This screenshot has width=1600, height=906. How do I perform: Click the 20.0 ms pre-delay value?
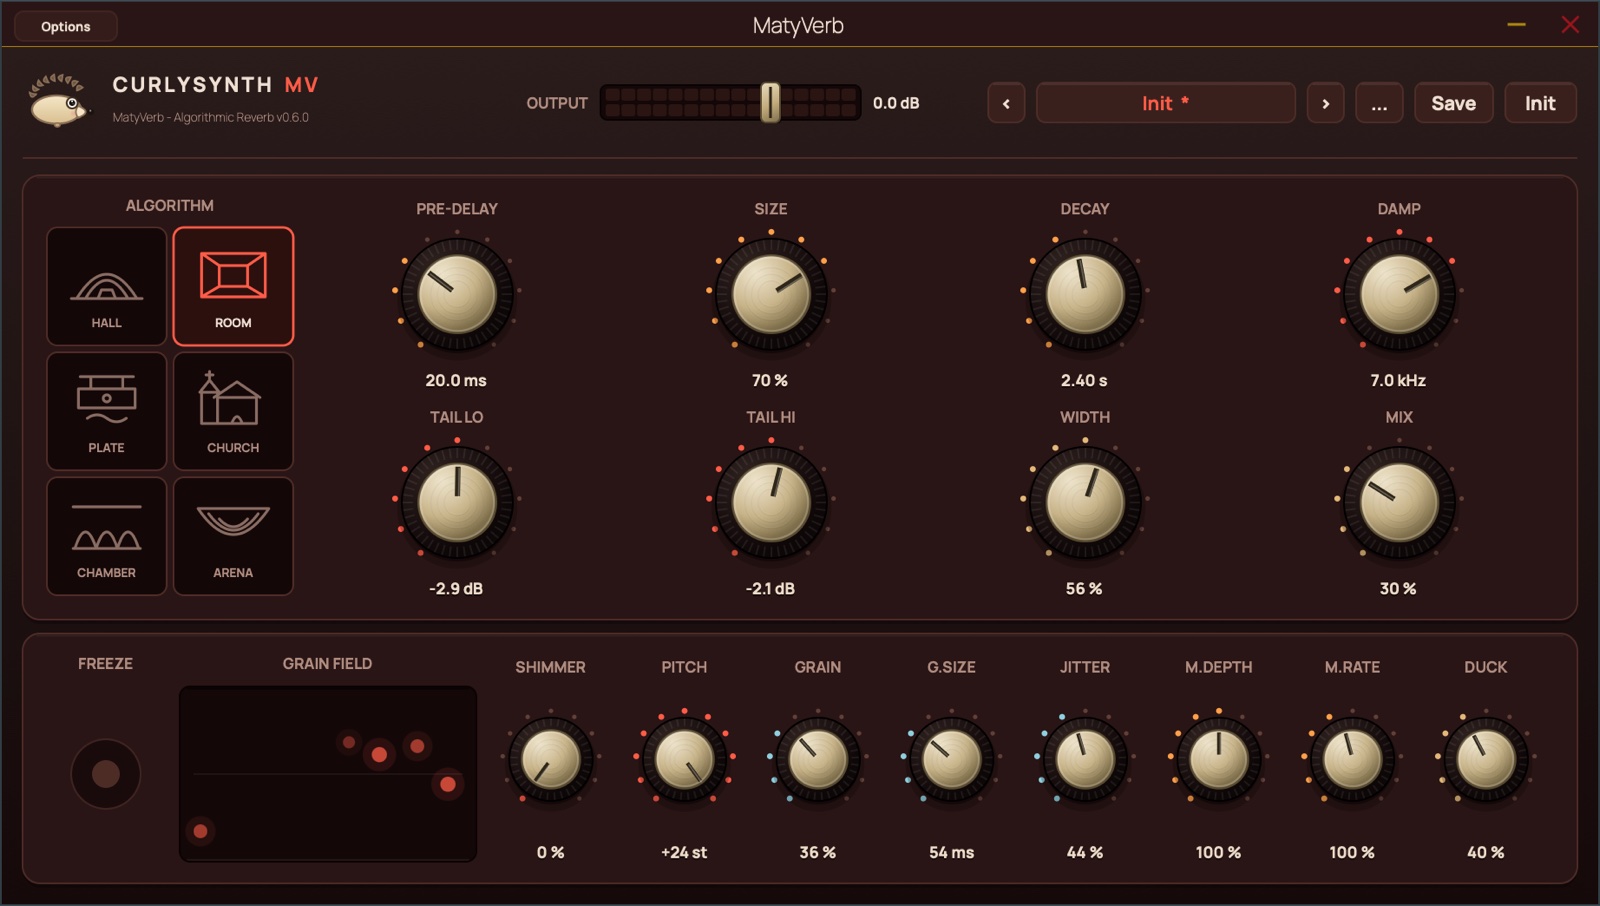click(456, 380)
